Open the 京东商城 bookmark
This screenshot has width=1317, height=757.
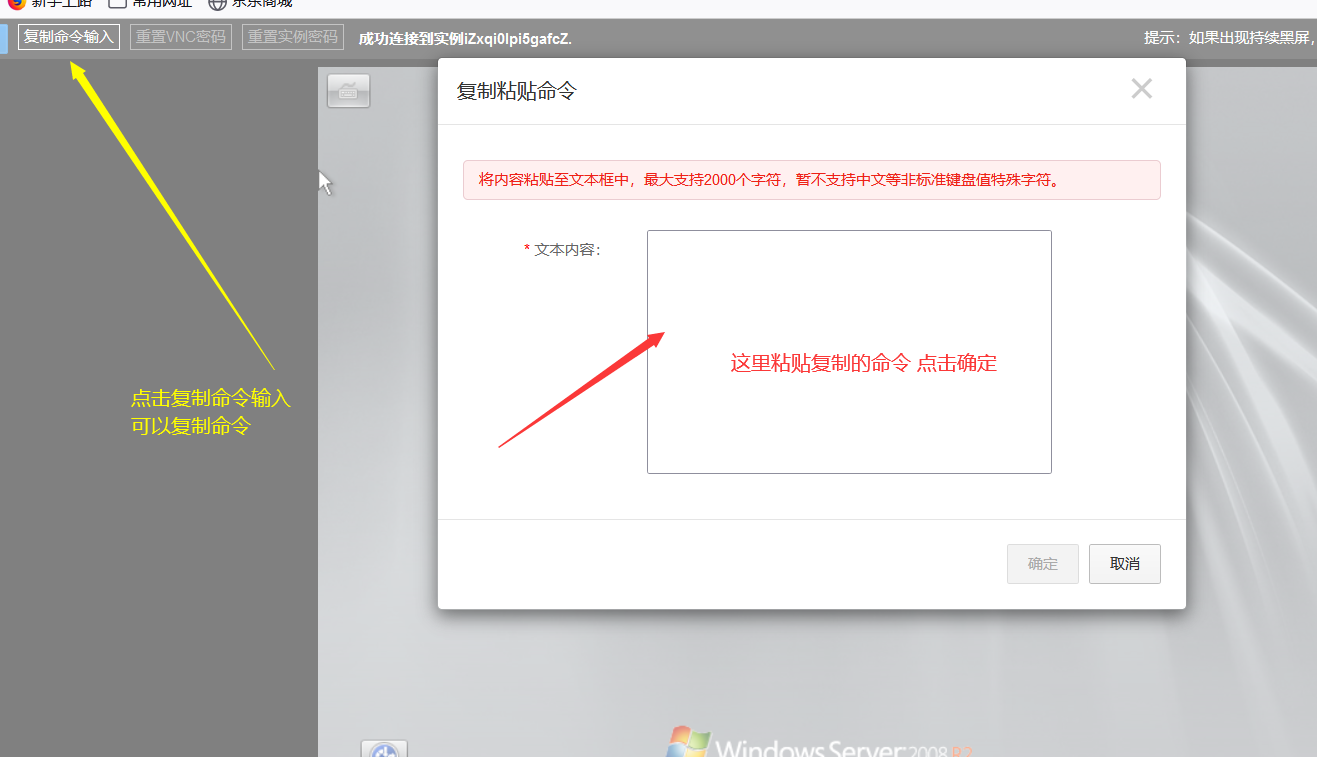pyautogui.click(x=251, y=4)
